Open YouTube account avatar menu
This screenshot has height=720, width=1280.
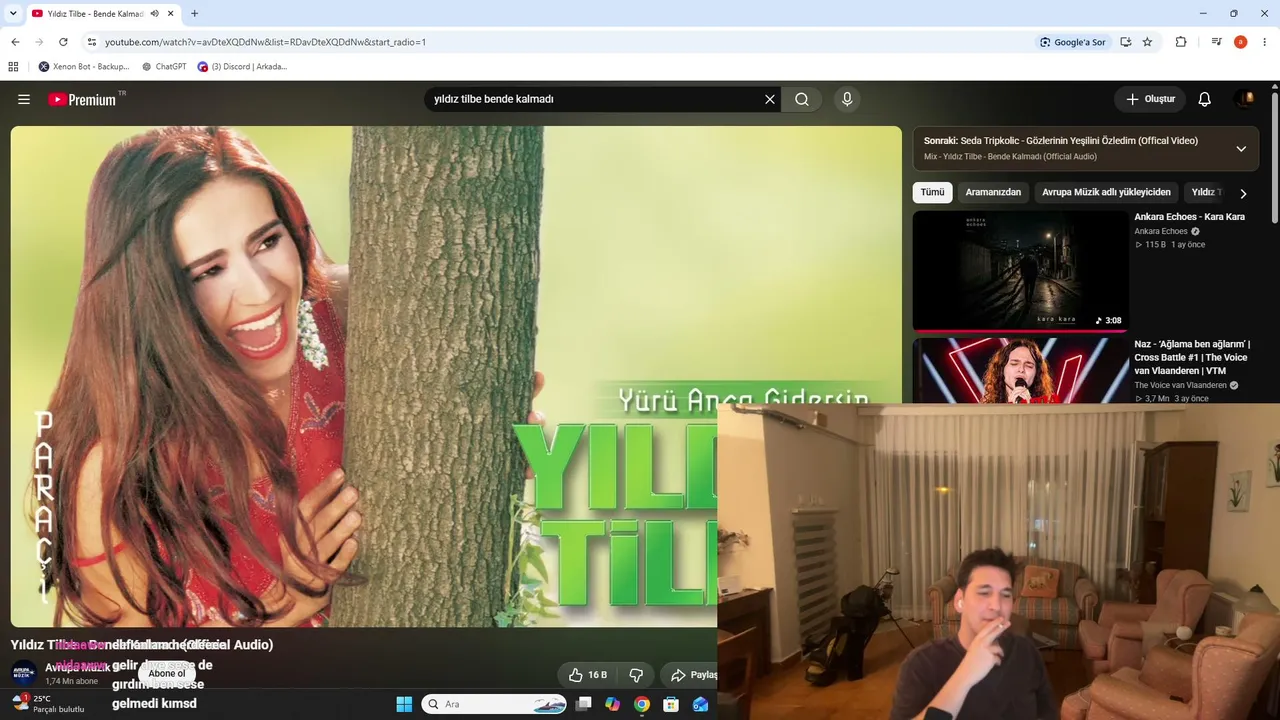click(1246, 98)
